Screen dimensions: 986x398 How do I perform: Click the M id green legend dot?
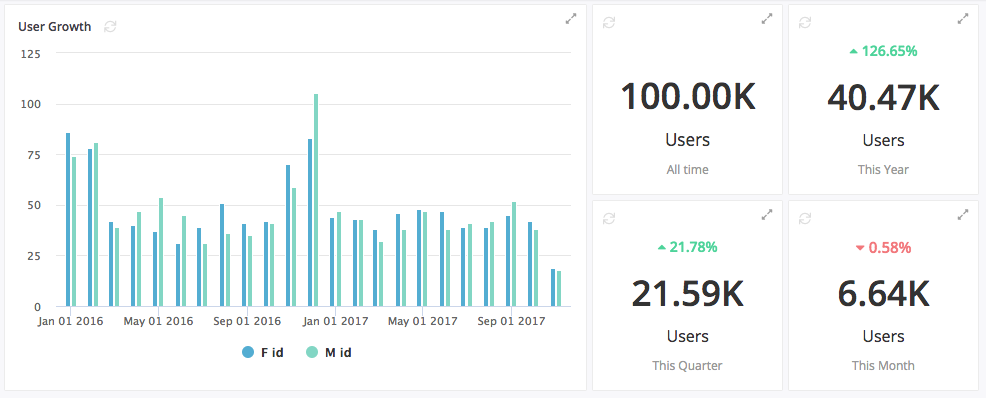click(x=312, y=353)
